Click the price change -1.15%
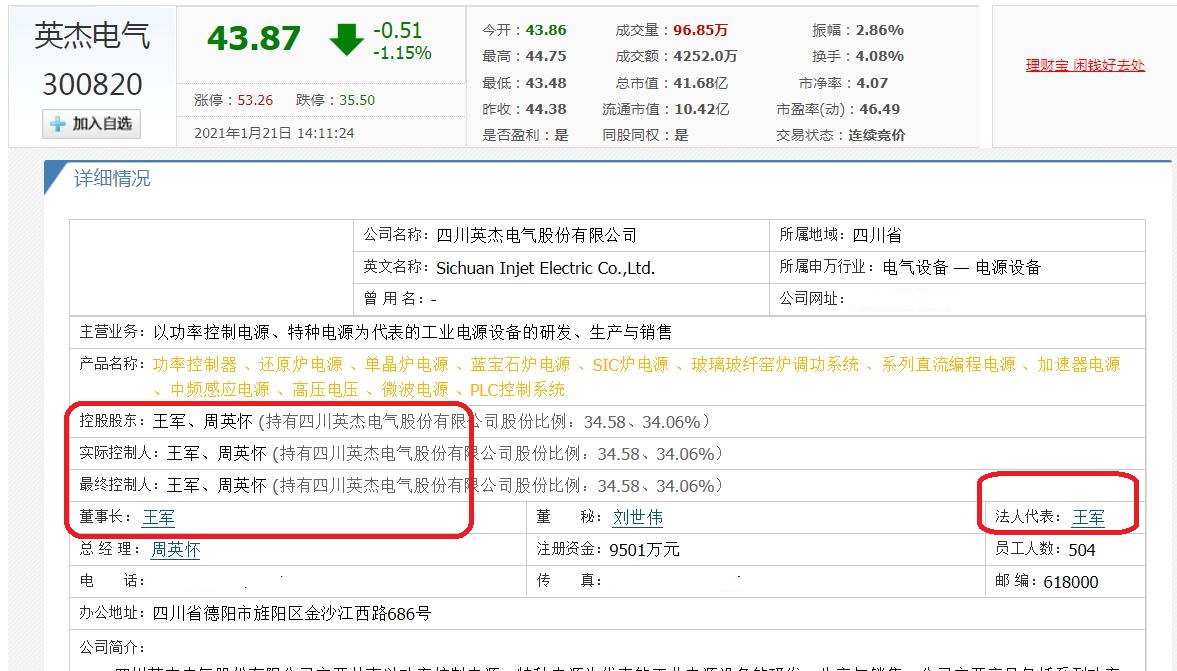Image resolution: width=1177 pixels, height=671 pixels. [402, 53]
